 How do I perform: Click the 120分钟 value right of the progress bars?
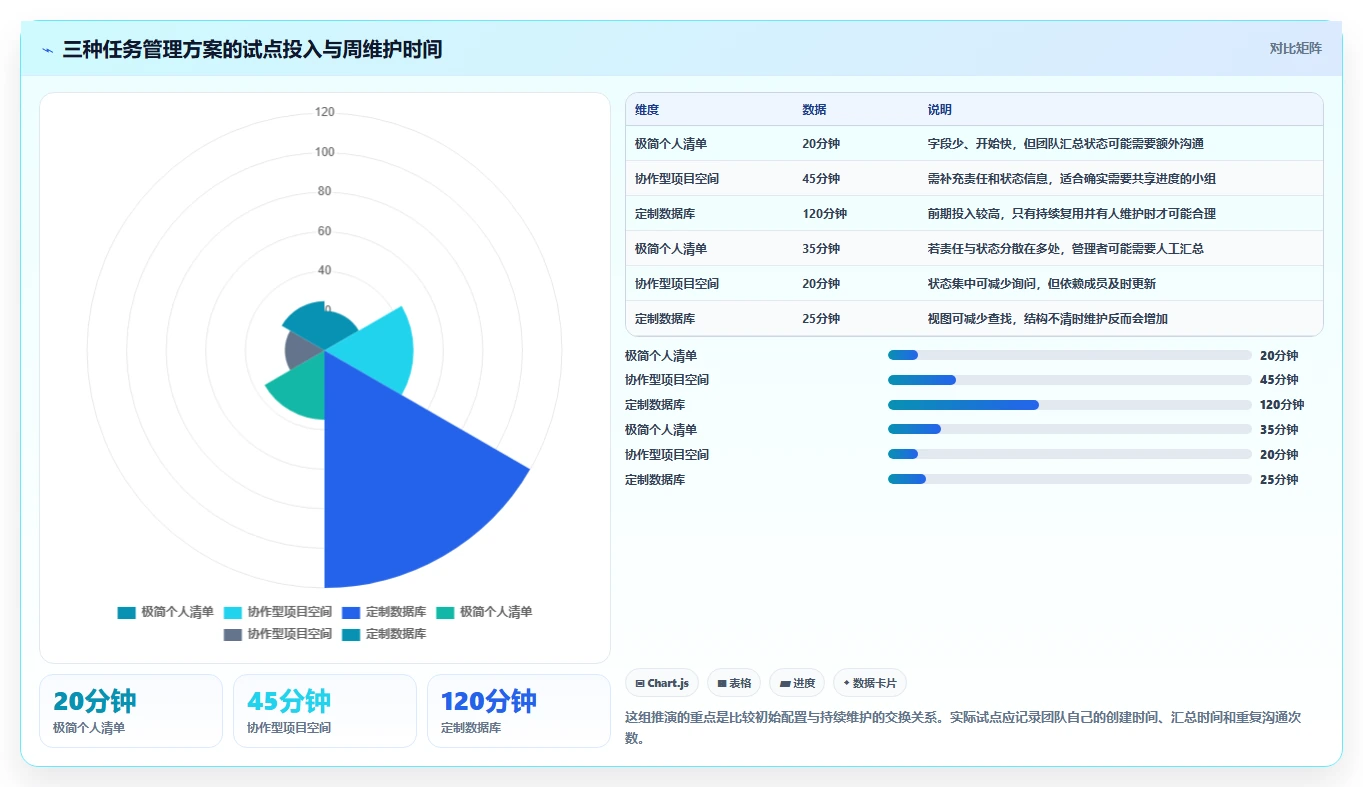[x=1282, y=405]
